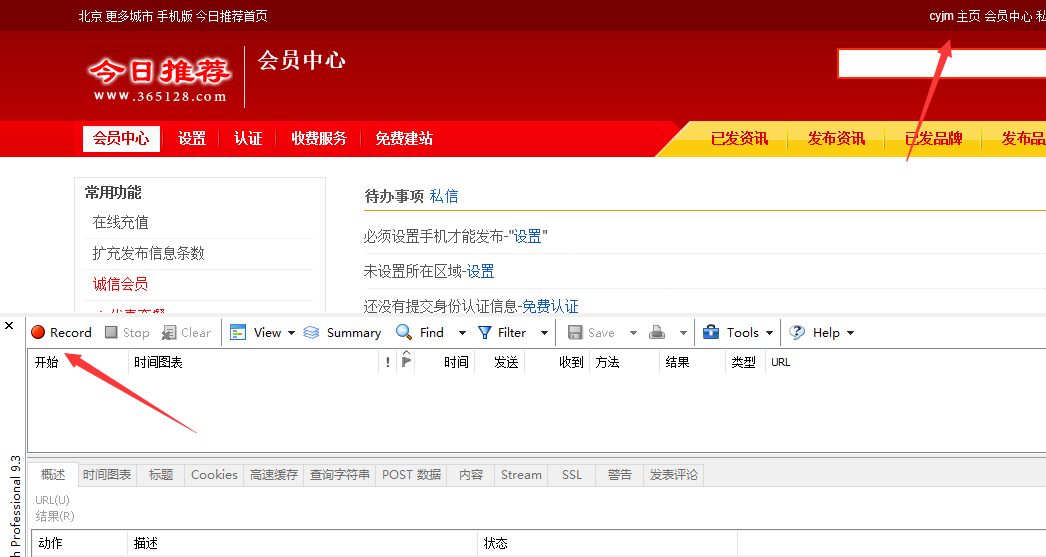Expand the View dropdown arrow
The width and height of the screenshot is (1046, 557).
pos(292,333)
